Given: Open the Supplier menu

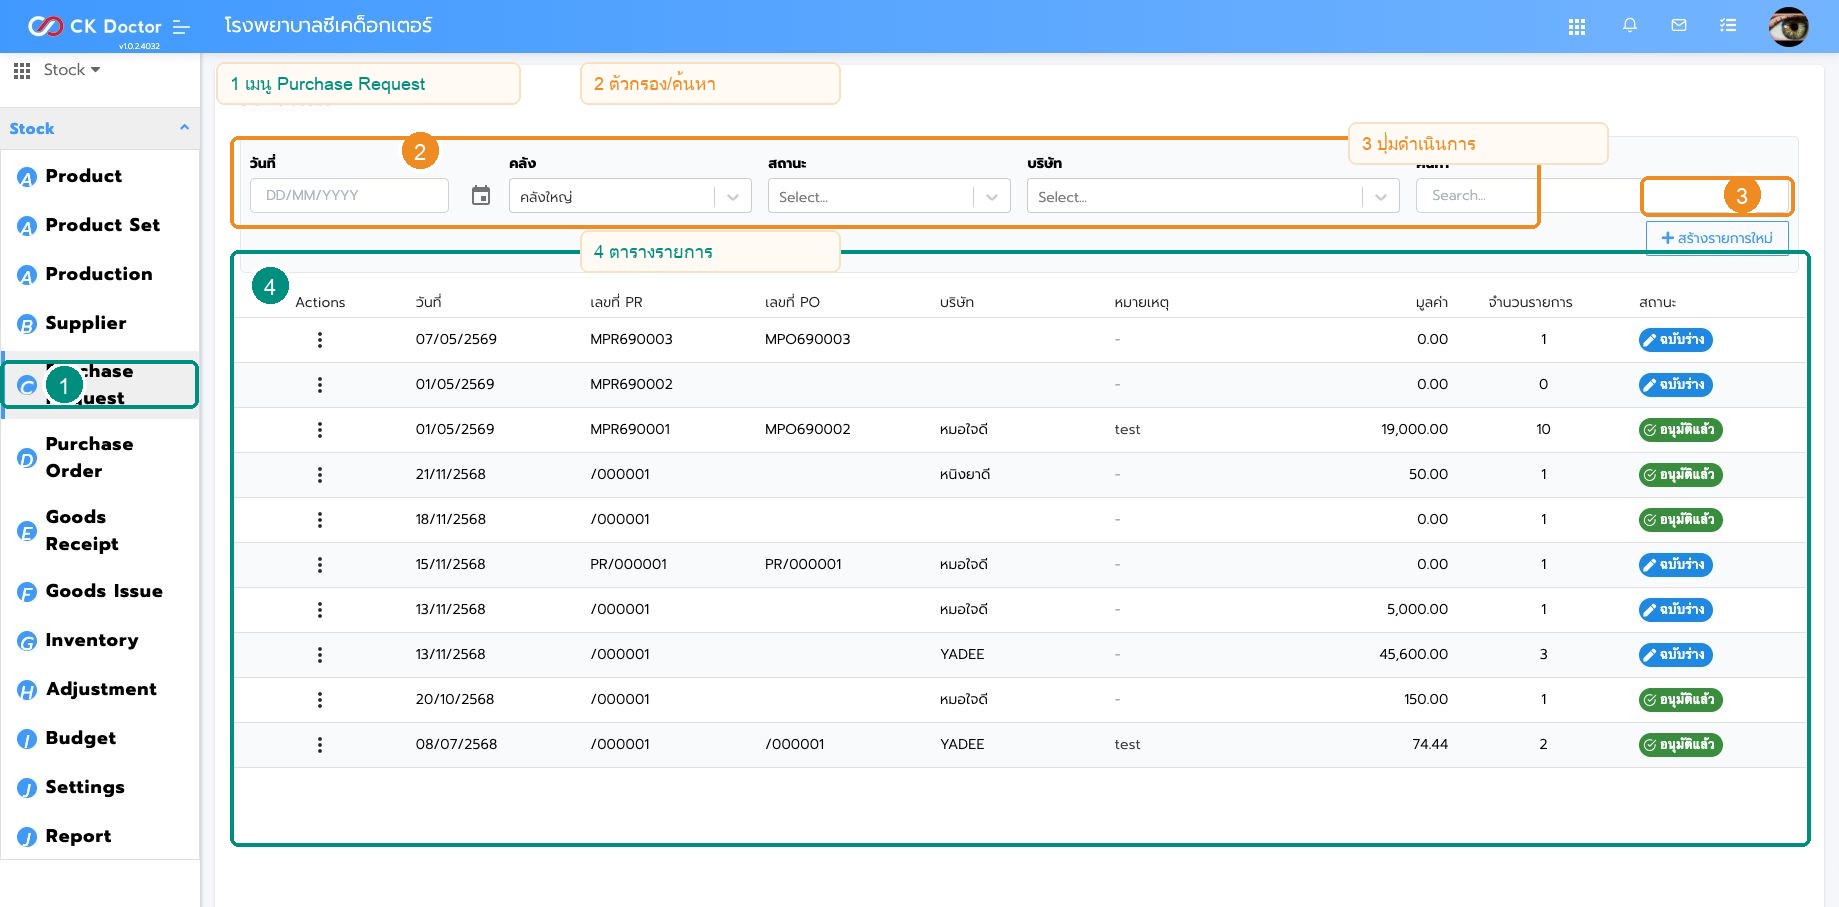Looking at the screenshot, I should (x=86, y=323).
